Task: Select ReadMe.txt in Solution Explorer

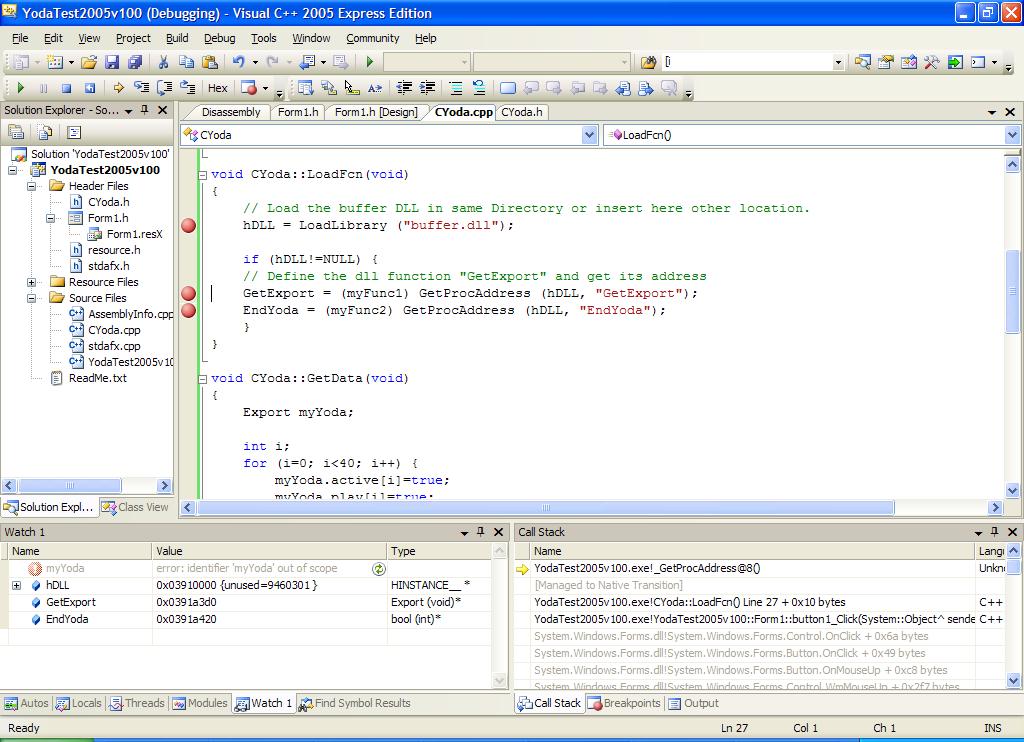Action: (98, 378)
